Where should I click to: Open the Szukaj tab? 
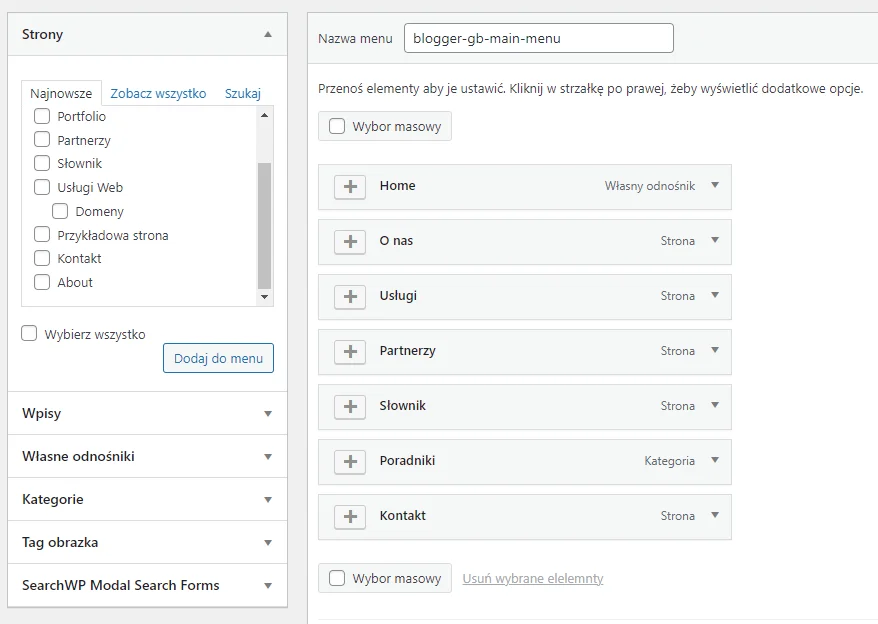point(242,93)
